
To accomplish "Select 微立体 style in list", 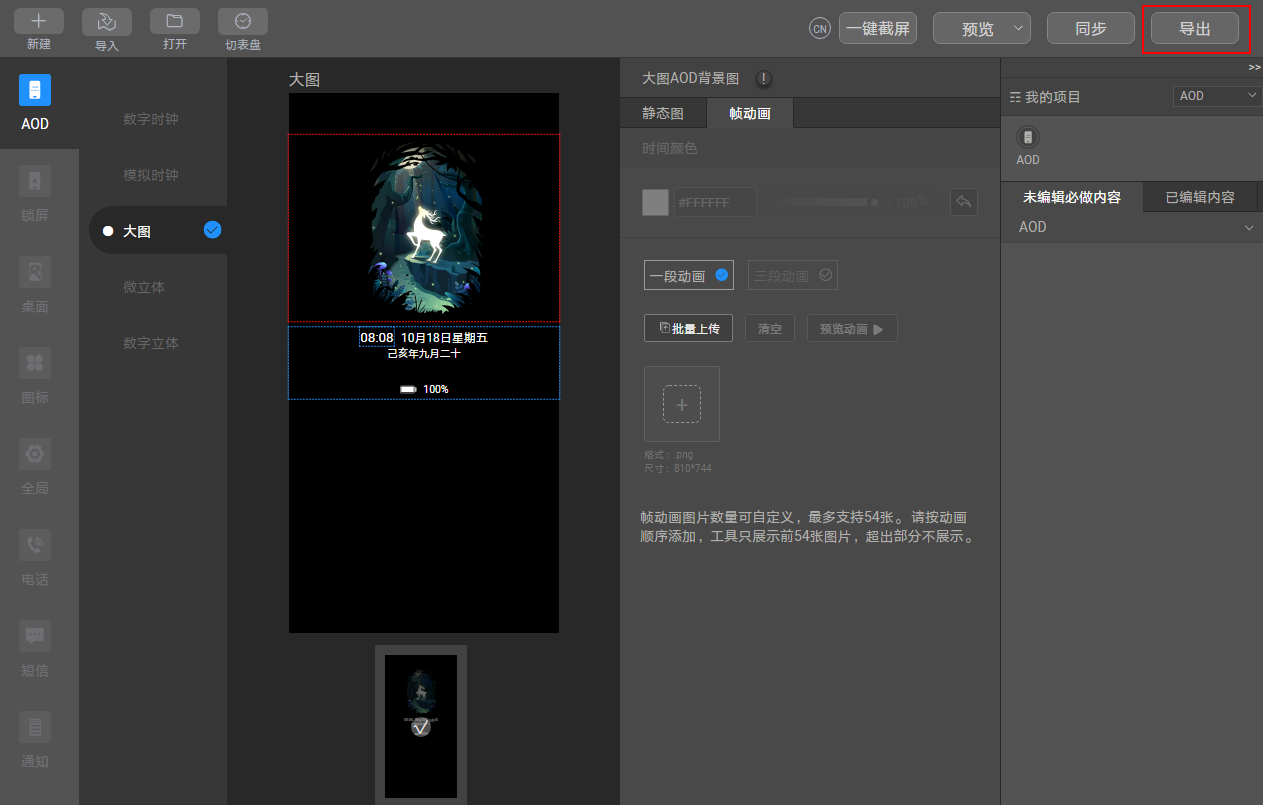I will (x=144, y=287).
